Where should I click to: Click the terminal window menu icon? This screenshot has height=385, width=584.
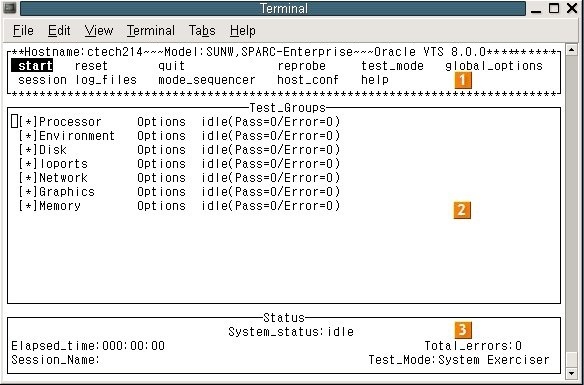(9, 8)
